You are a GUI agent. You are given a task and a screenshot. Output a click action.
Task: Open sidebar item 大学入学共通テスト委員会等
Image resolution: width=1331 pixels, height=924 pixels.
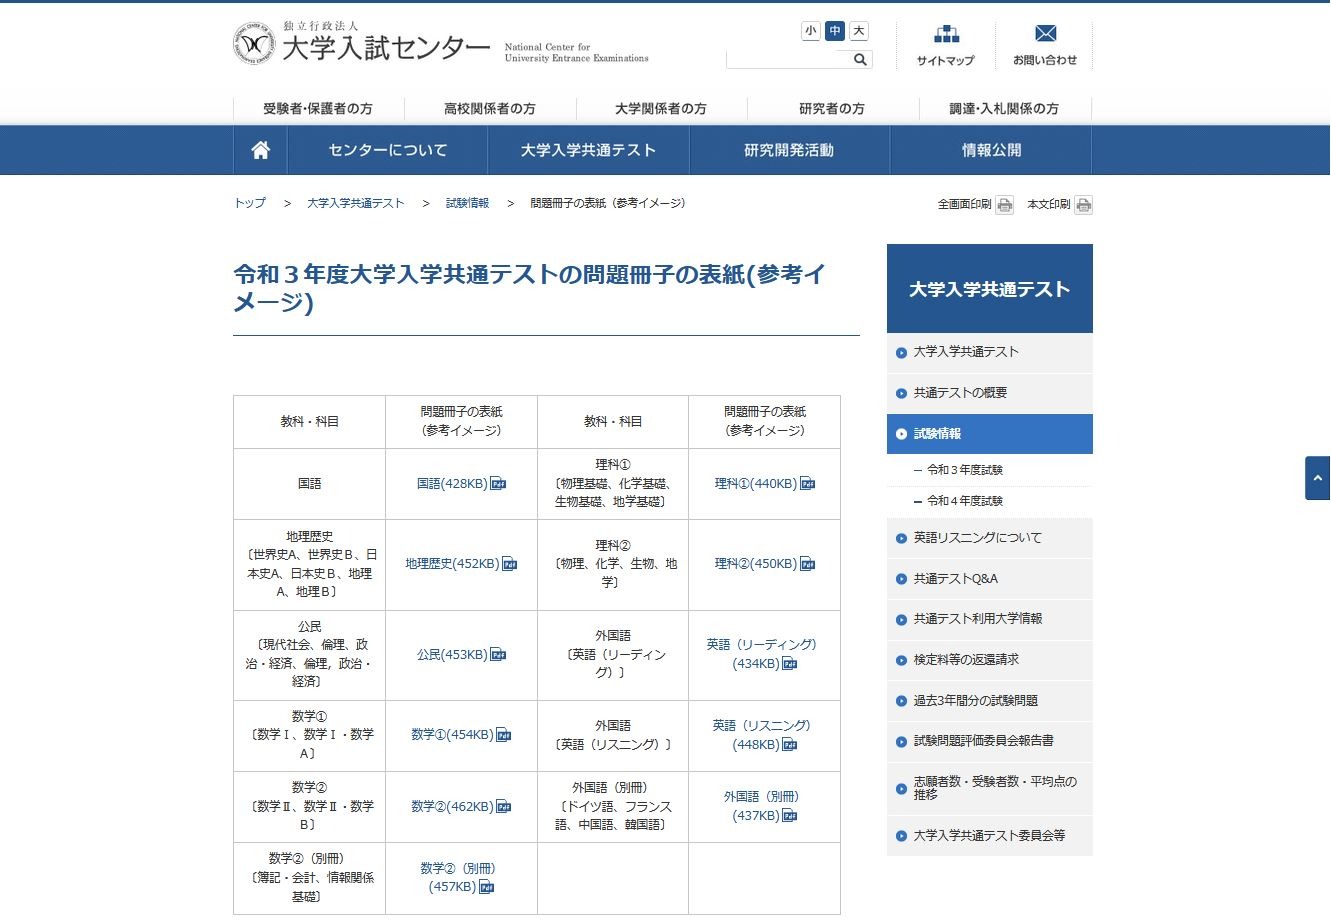coord(990,835)
